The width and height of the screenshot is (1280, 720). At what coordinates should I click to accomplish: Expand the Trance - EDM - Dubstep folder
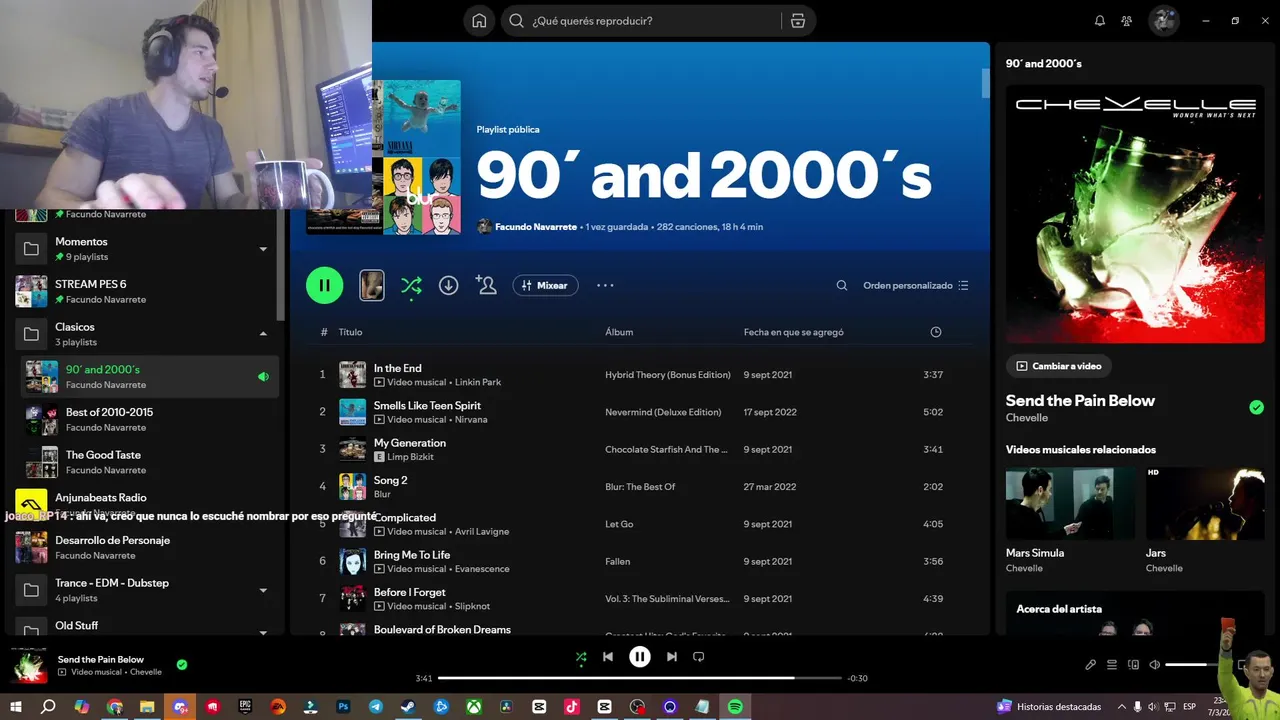coord(263,590)
